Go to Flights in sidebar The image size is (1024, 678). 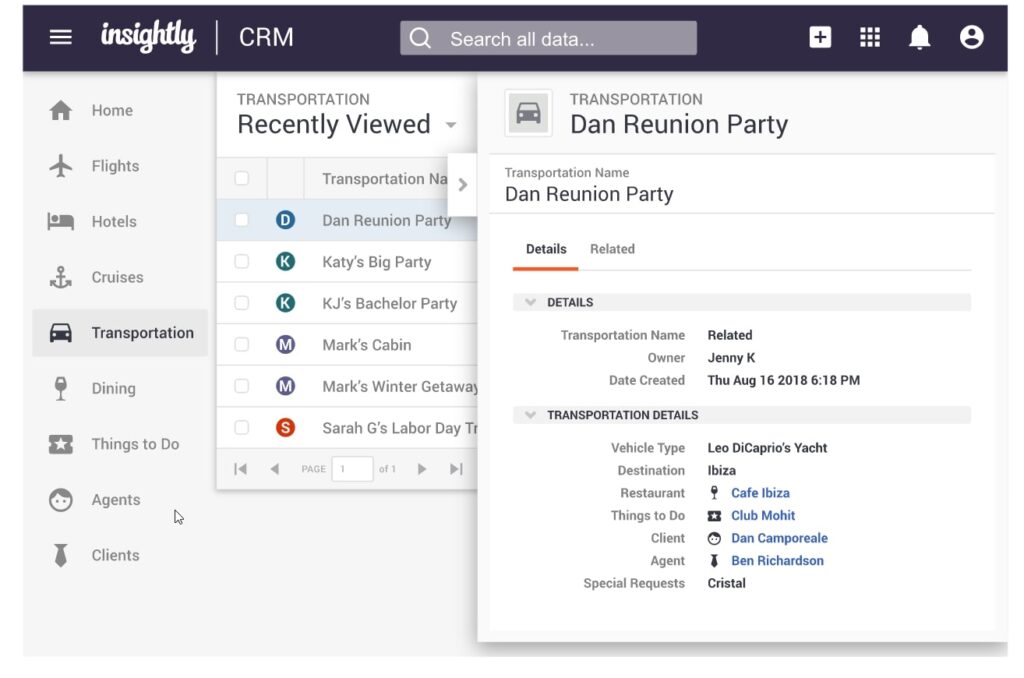point(115,166)
